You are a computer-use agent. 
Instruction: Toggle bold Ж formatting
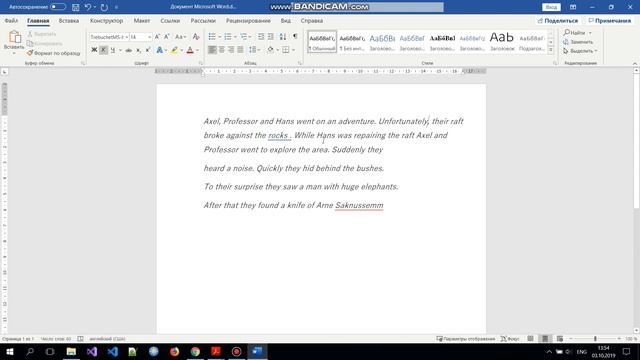coord(94,50)
